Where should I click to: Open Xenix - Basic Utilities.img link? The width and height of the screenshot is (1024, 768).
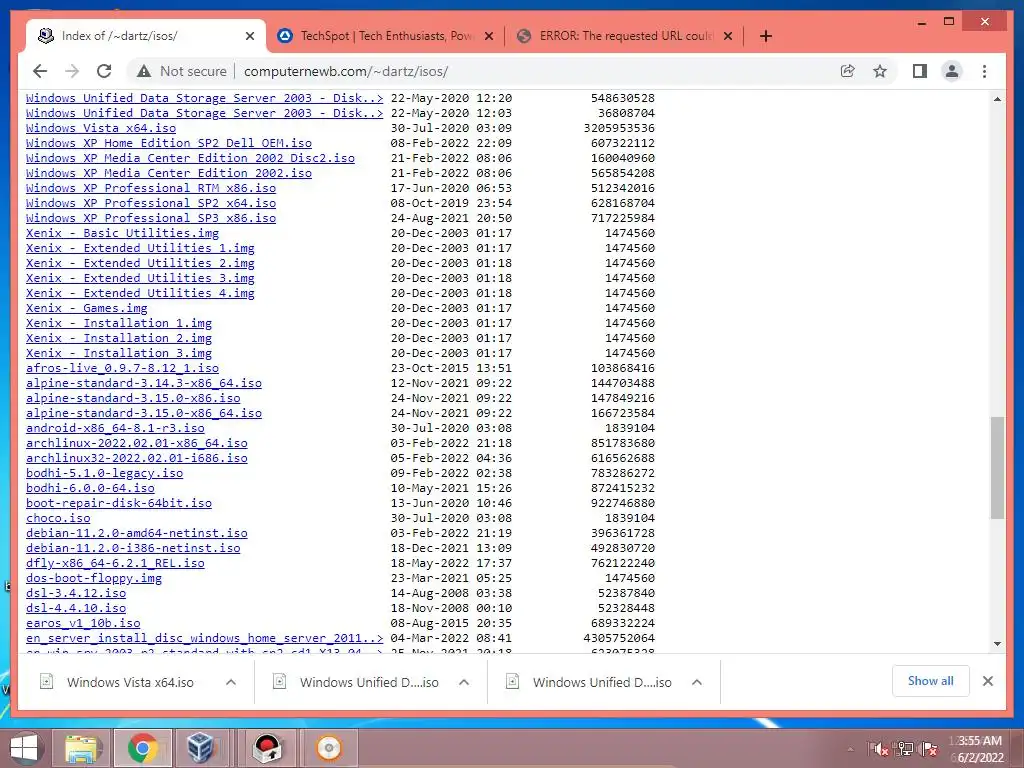click(122, 233)
